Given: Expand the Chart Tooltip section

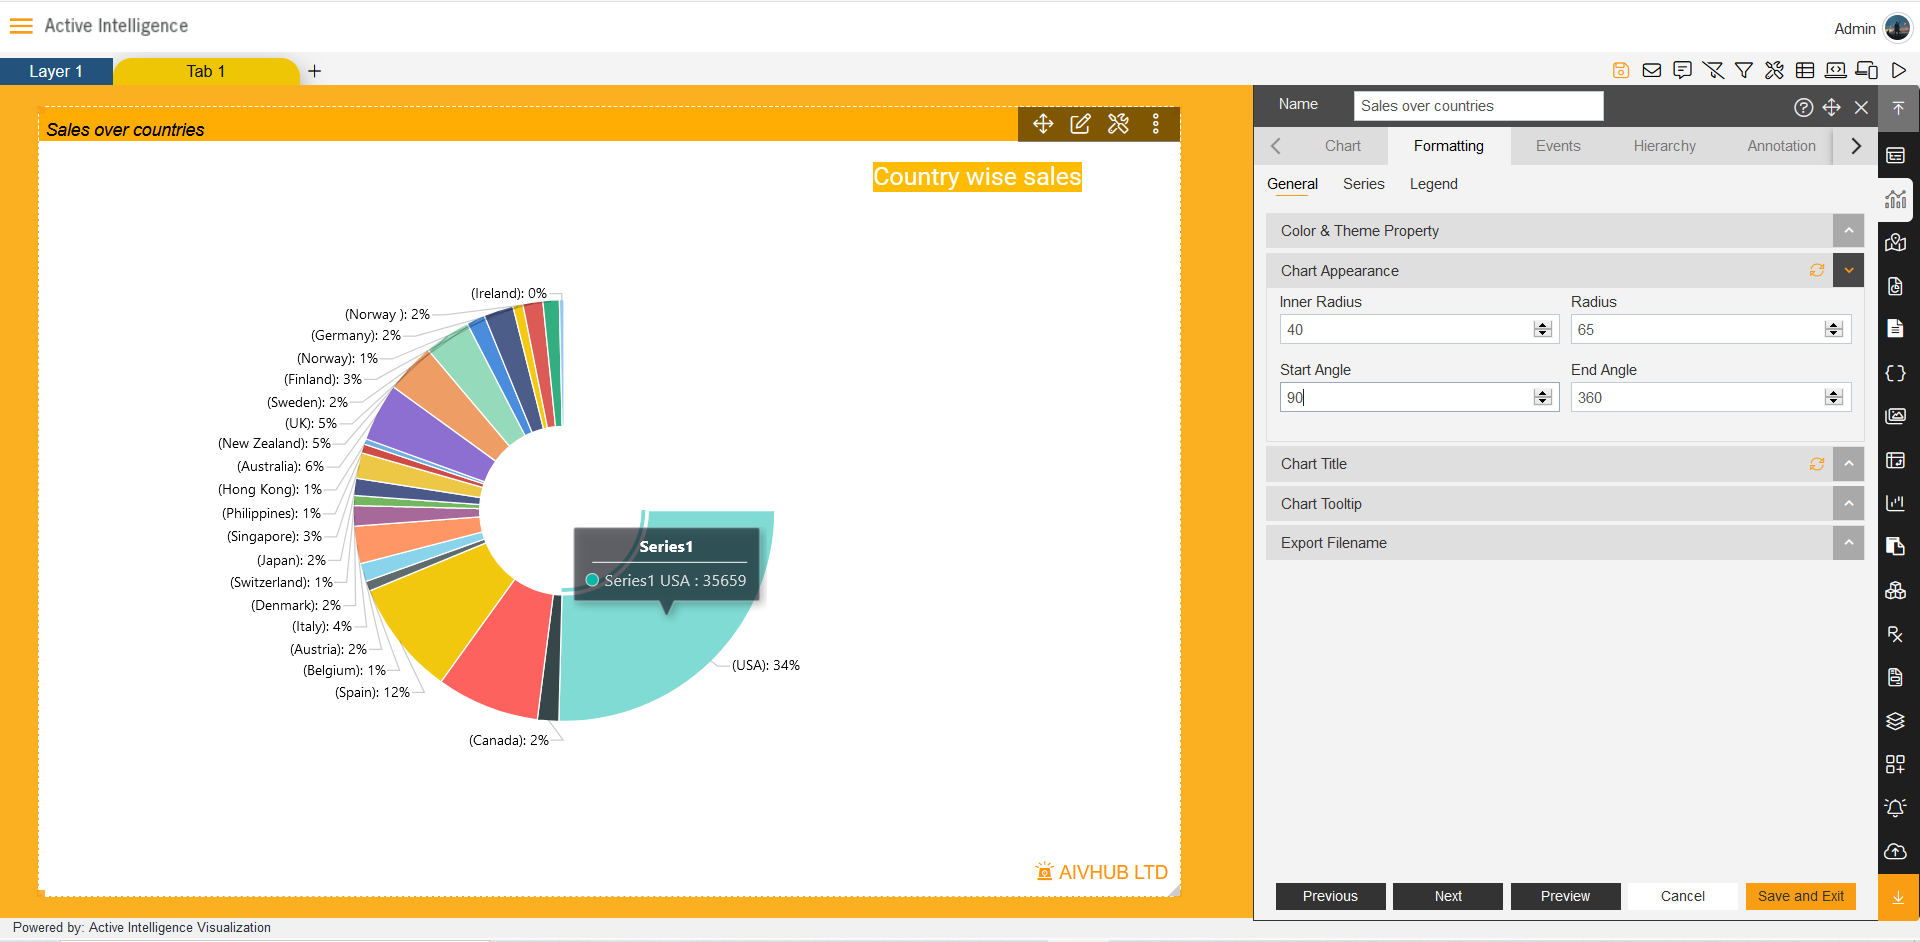Looking at the screenshot, I should pos(1848,503).
